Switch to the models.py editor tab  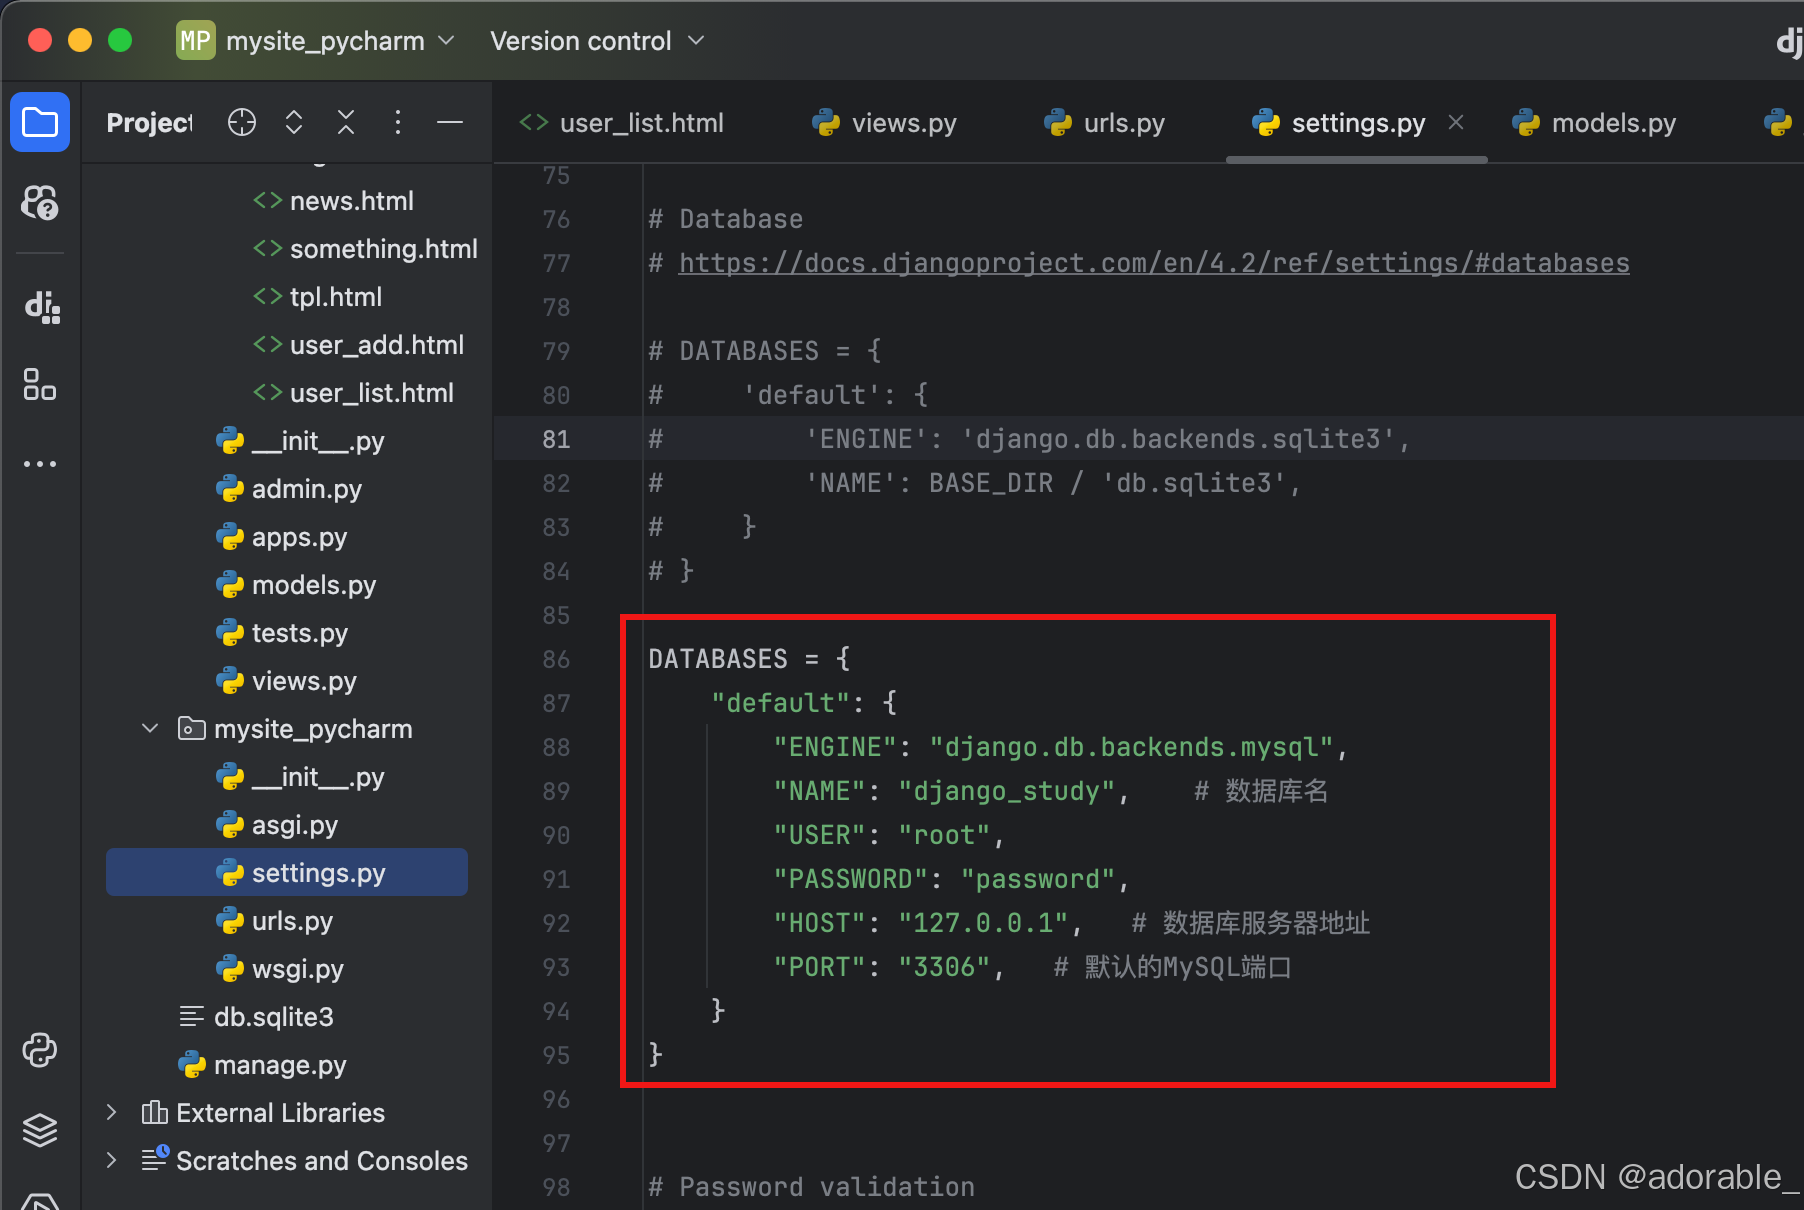(x=1595, y=123)
